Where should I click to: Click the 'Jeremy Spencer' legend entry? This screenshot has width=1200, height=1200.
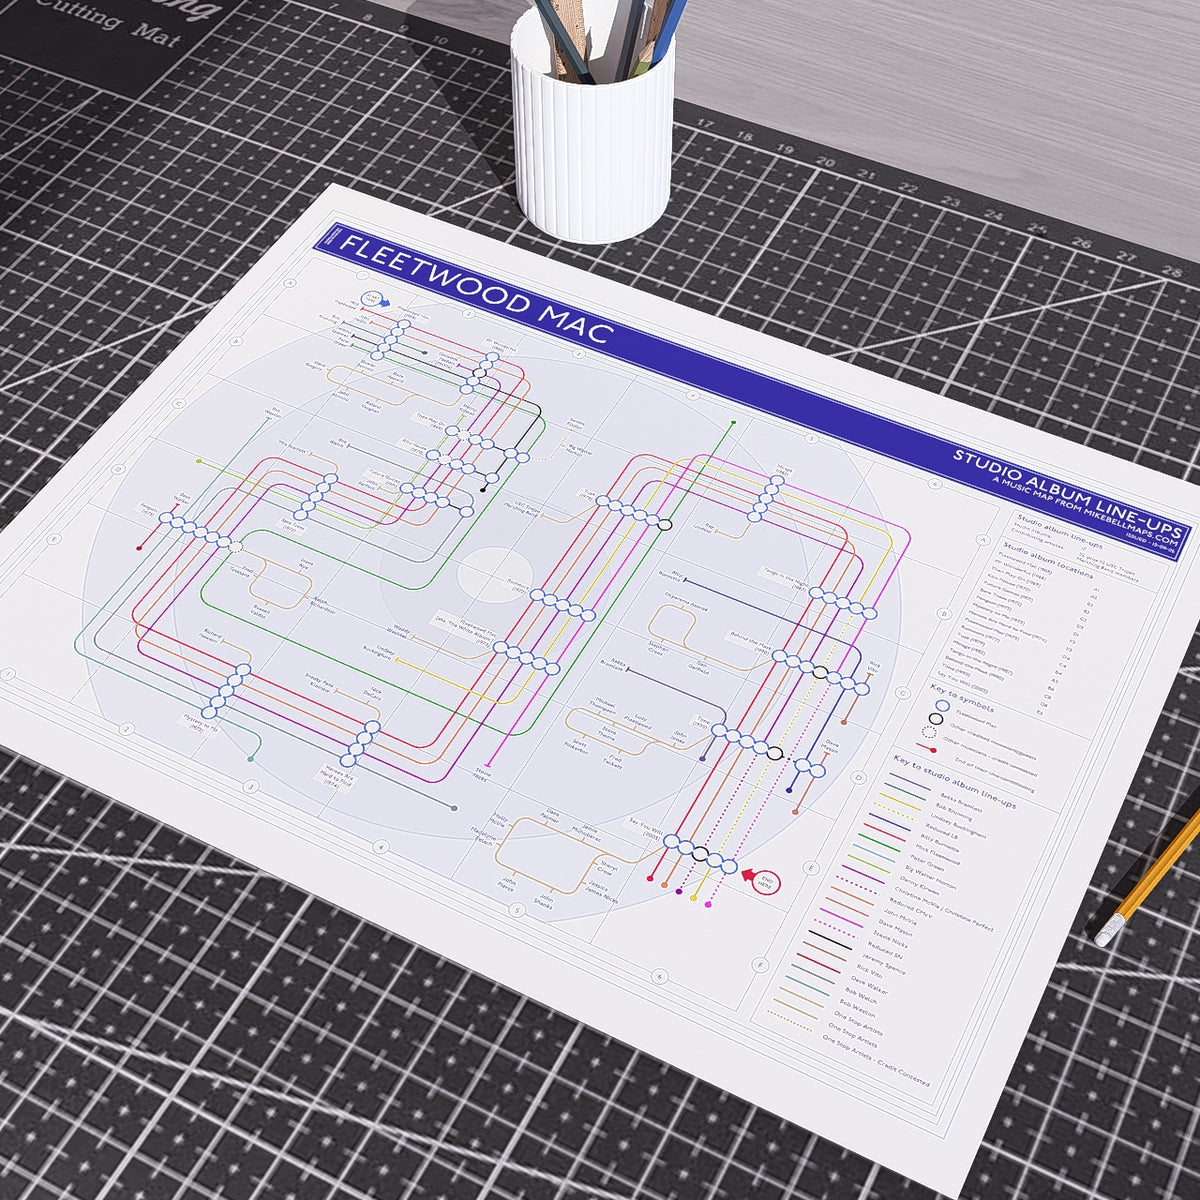point(884,964)
